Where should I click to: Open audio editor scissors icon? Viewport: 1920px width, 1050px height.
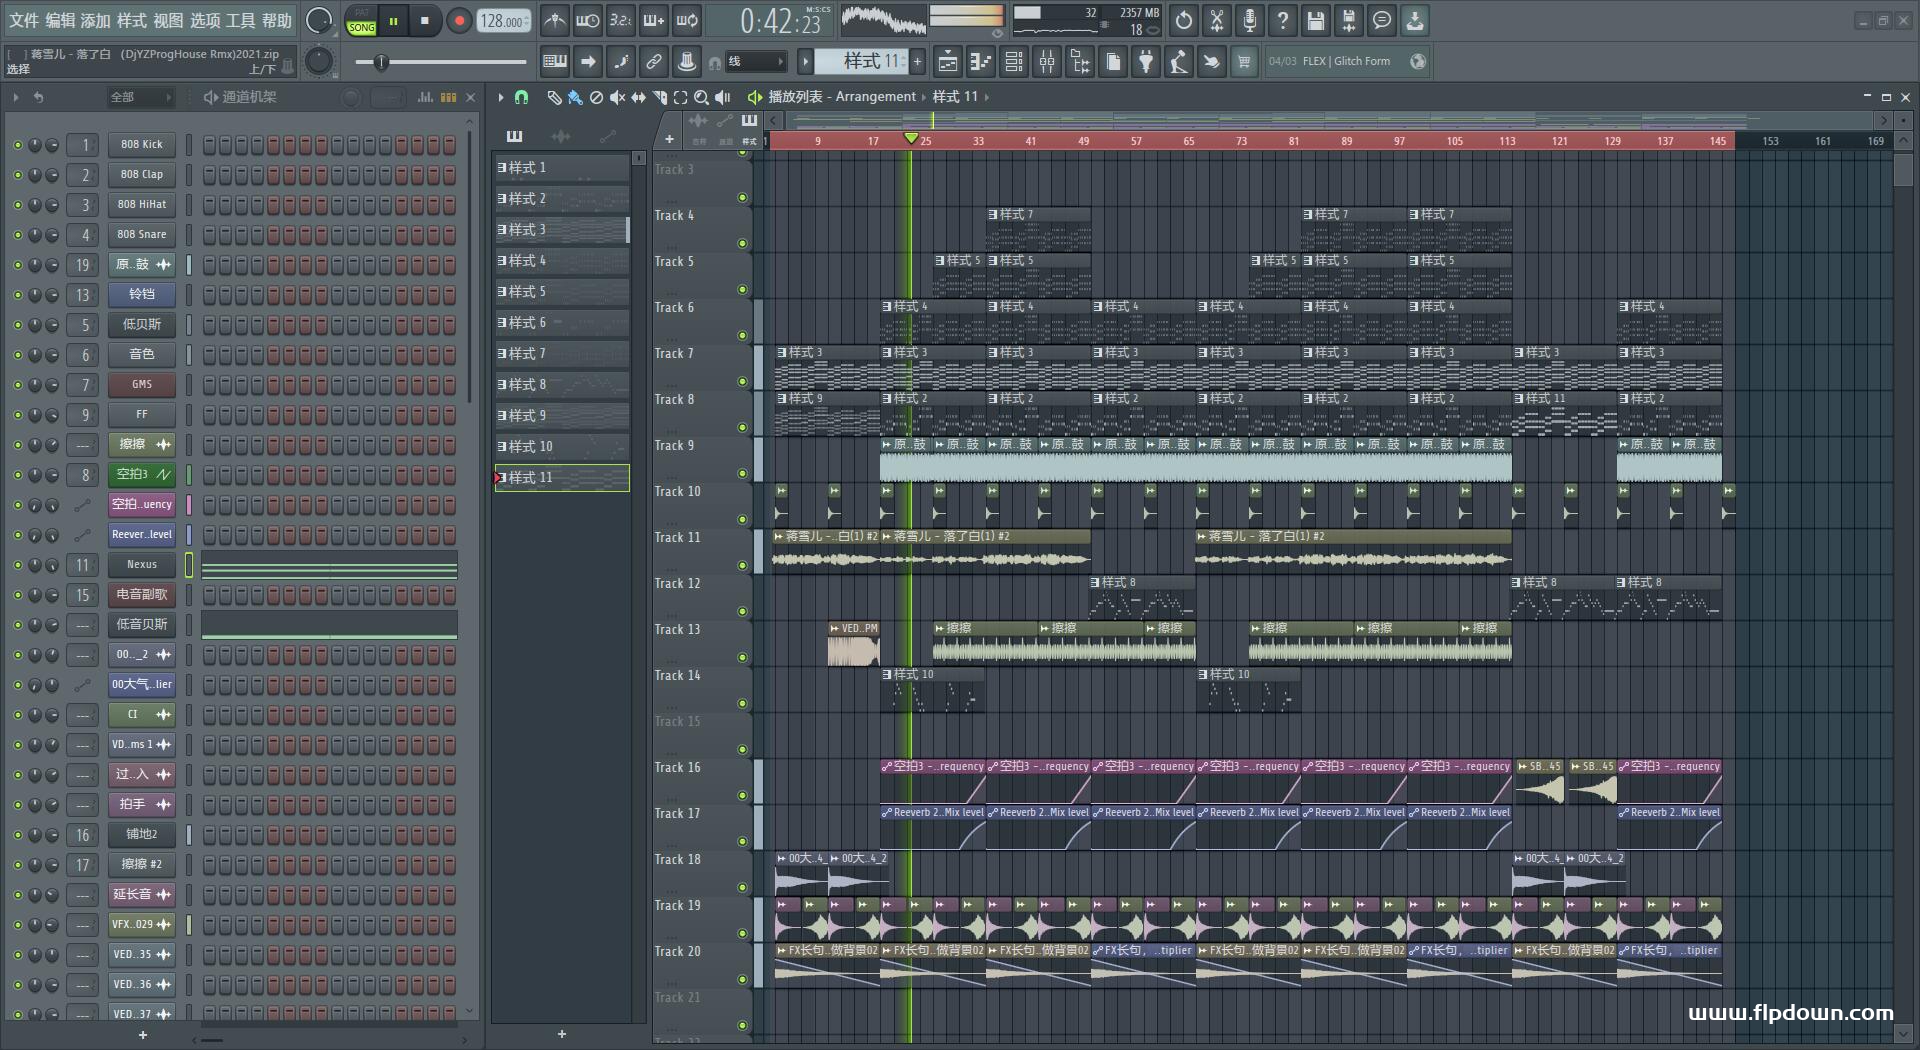(x=1217, y=20)
